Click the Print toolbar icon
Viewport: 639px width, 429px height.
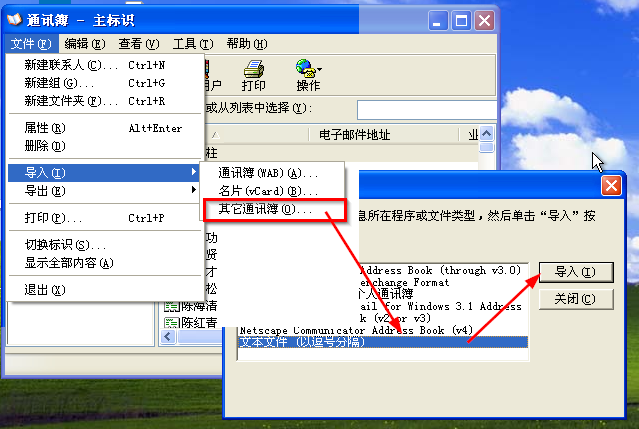pyautogui.click(x=253, y=69)
